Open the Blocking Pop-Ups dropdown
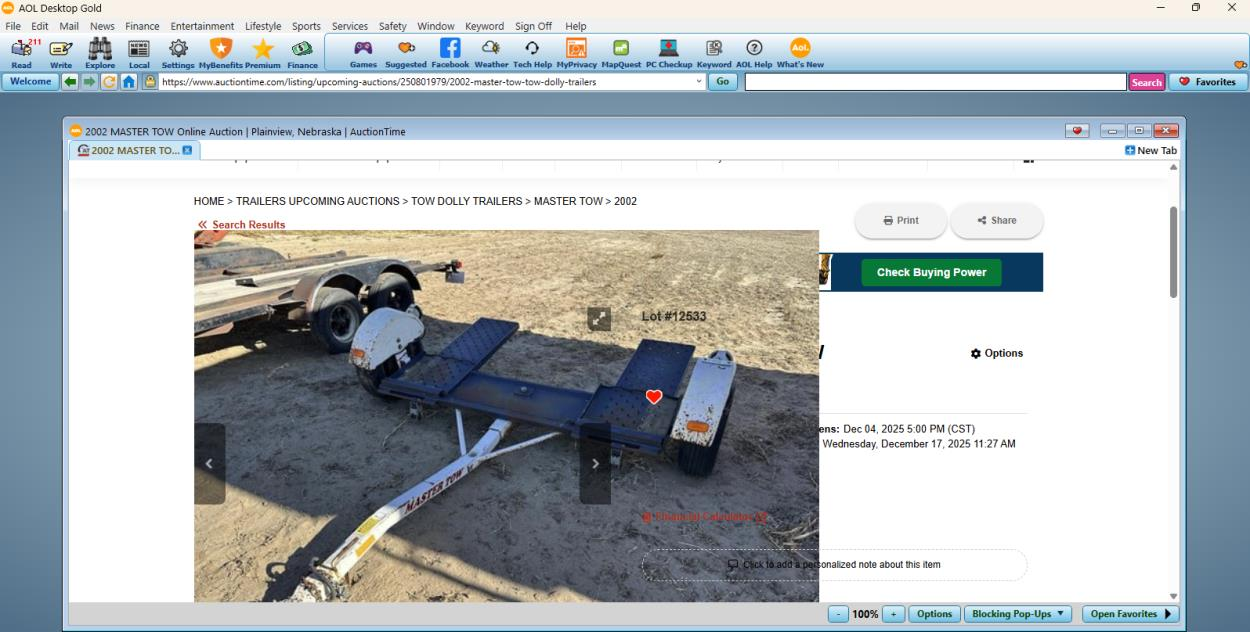1250x632 pixels. 1018,614
